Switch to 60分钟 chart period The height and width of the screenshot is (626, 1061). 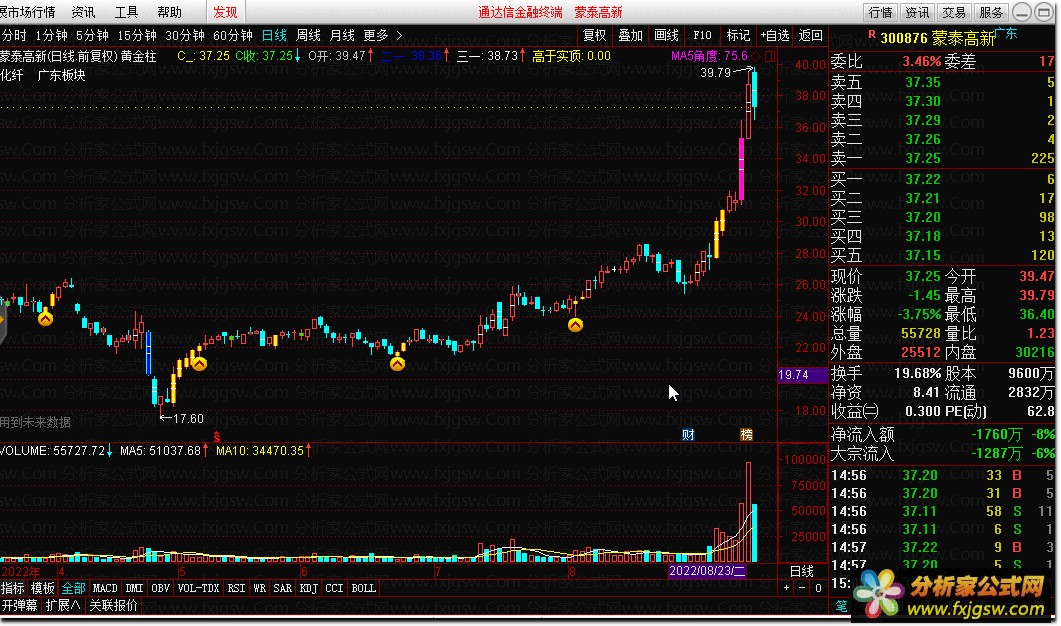click(x=233, y=35)
